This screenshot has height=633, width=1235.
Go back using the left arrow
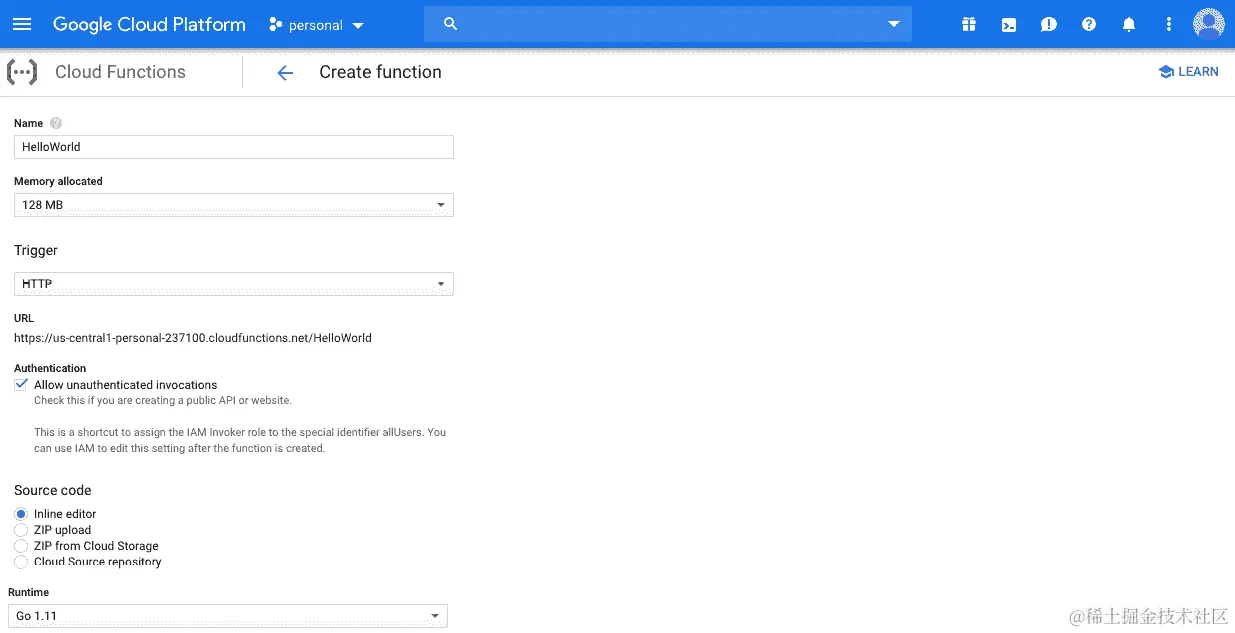coord(285,72)
